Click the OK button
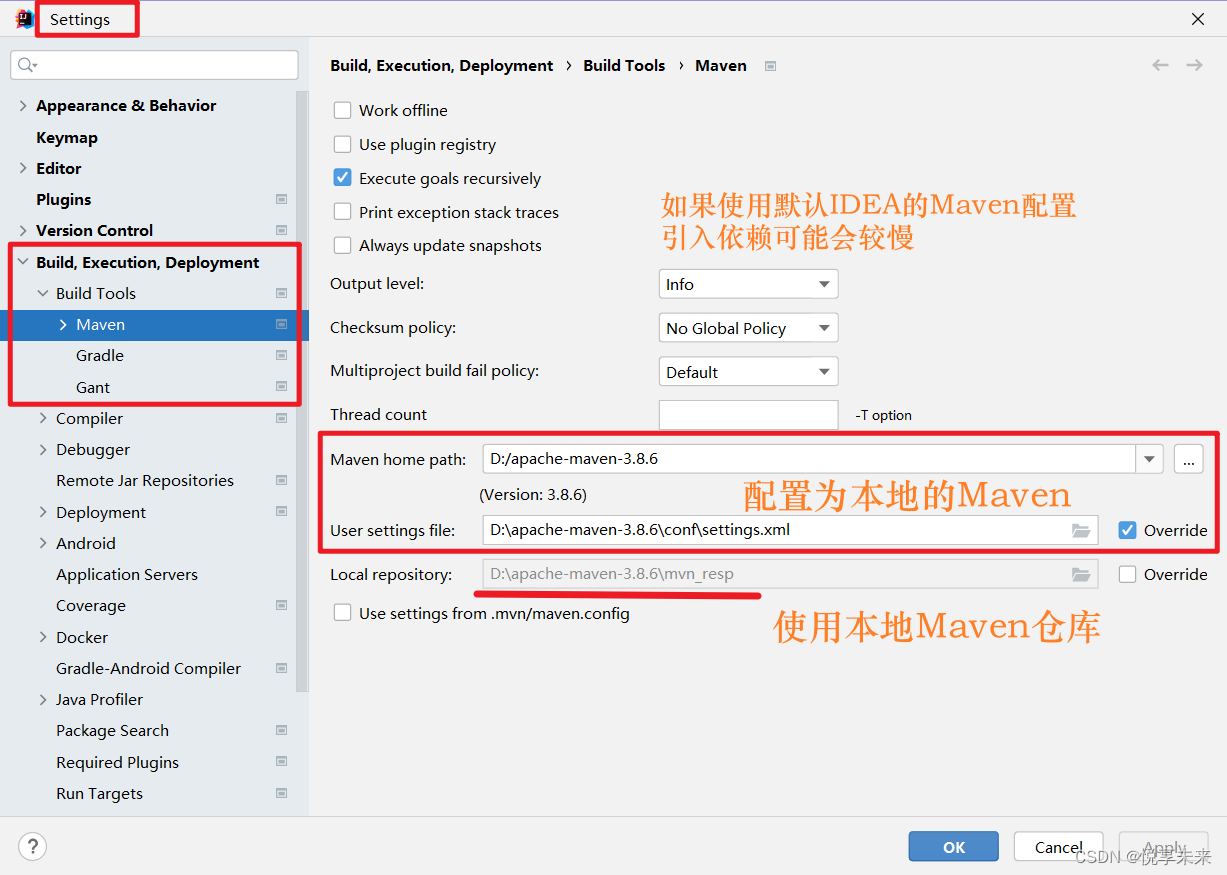 point(954,847)
